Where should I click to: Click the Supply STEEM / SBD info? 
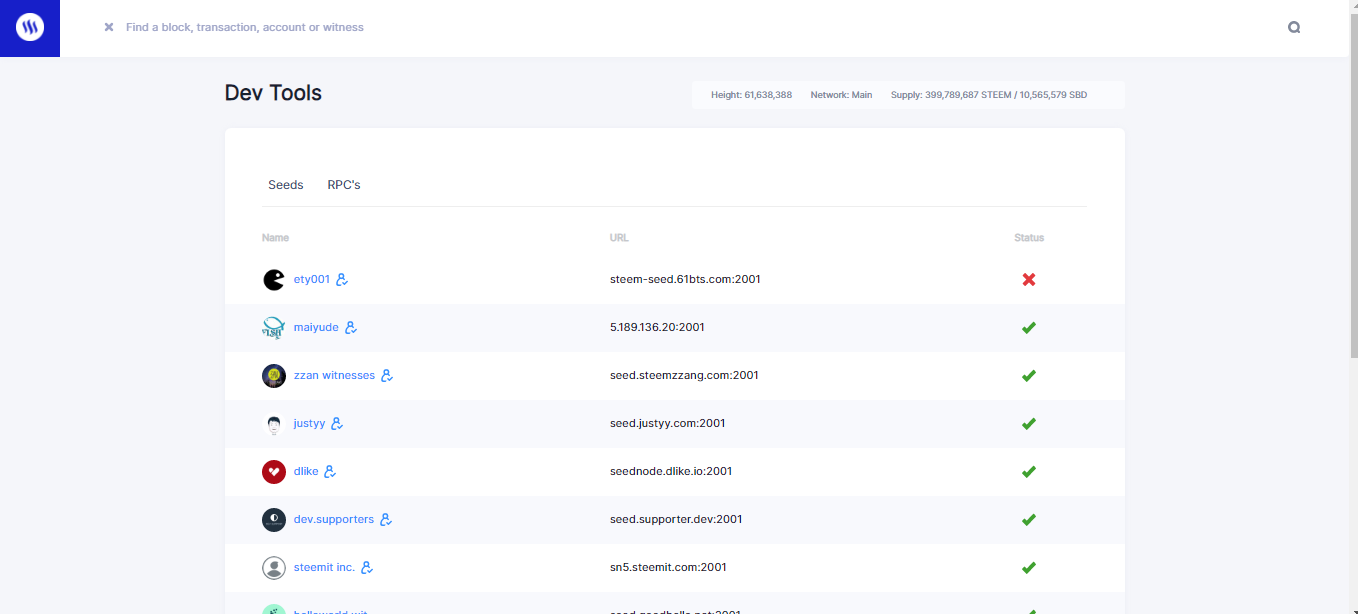[989, 95]
